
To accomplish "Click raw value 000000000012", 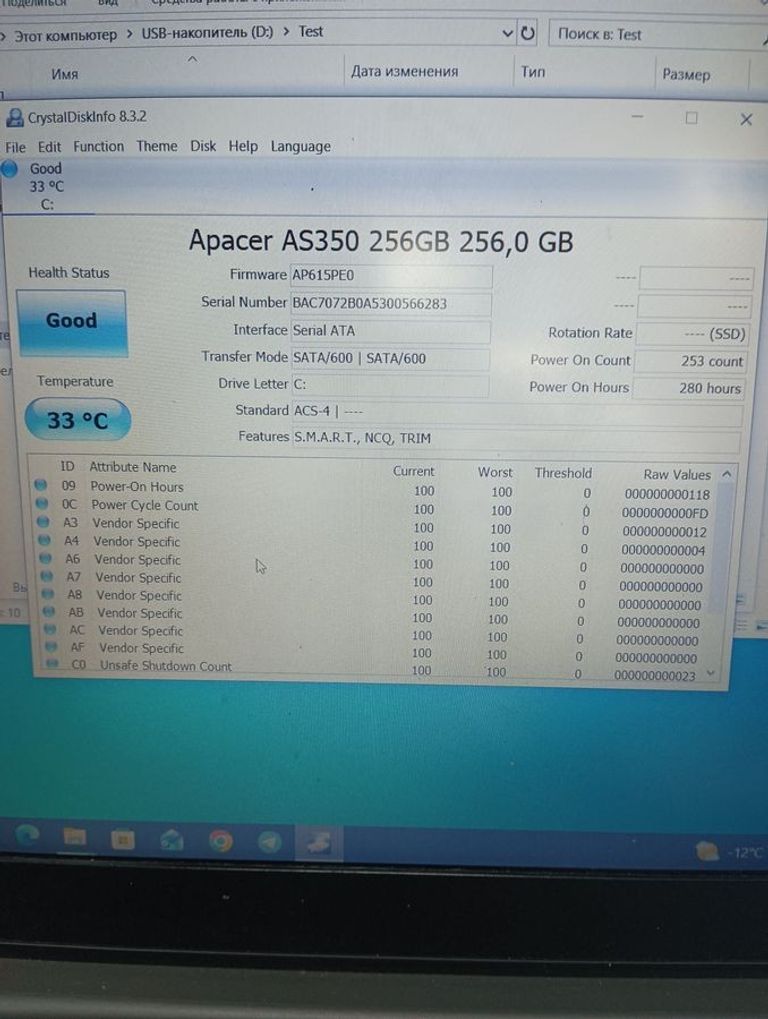I will click(664, 532).
